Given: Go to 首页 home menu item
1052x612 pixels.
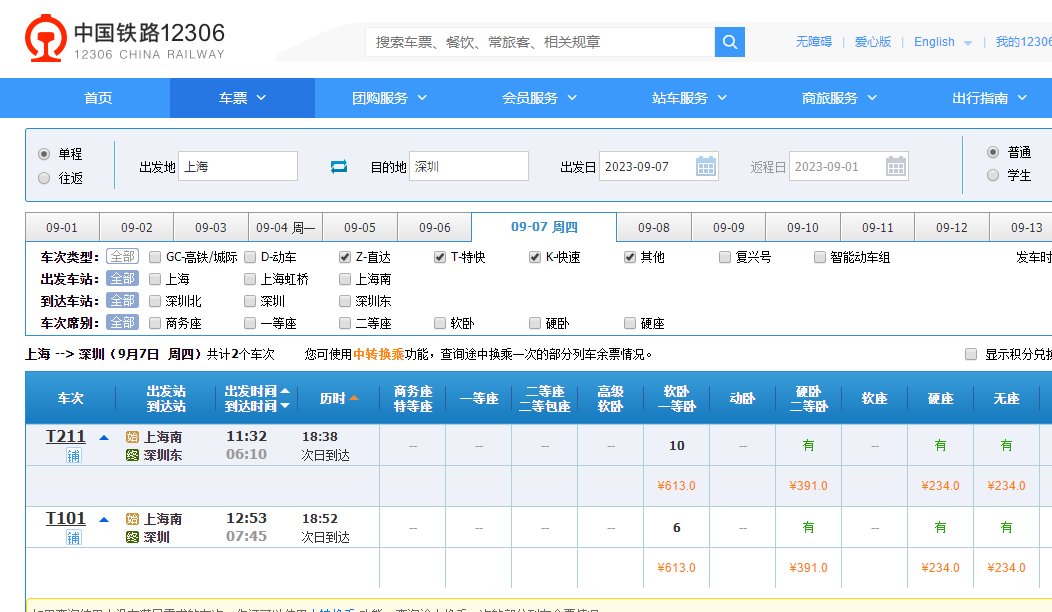Looking at the screenshot, I should pyautogui.click(x=98, y=98).
